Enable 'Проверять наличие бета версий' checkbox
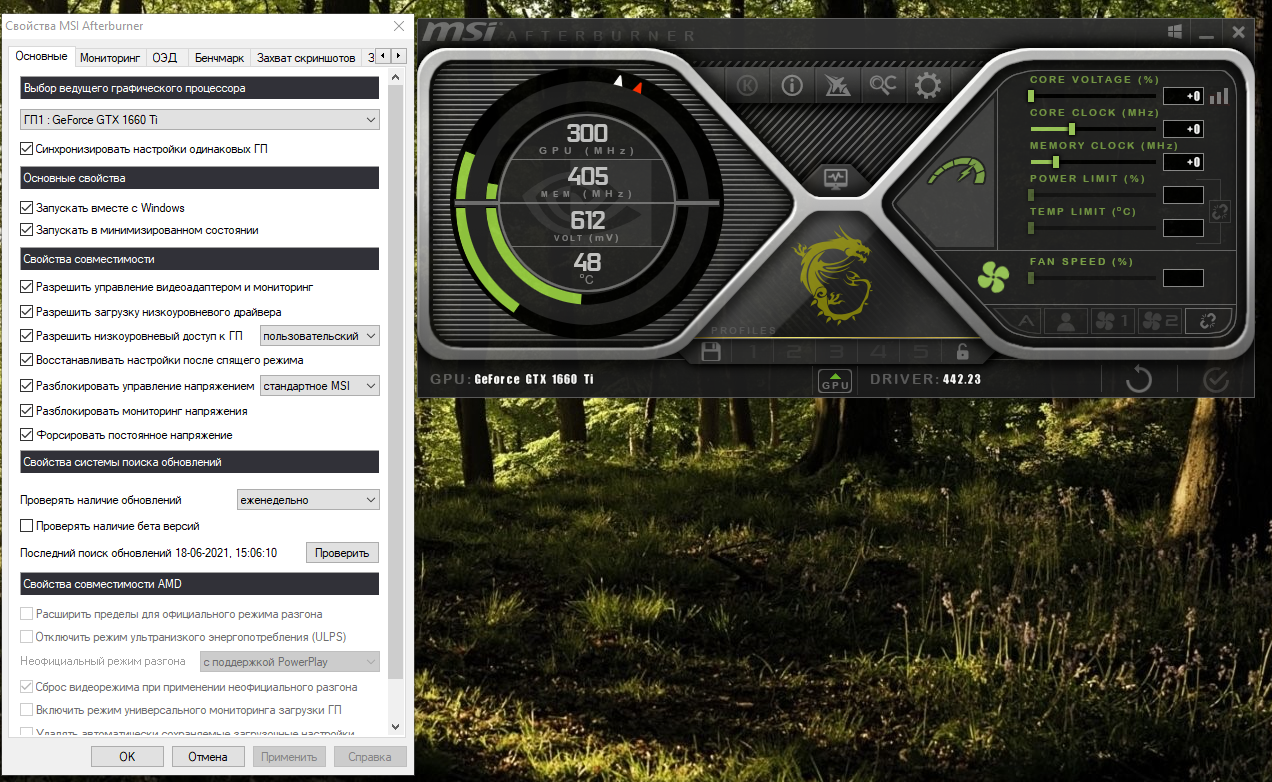Image resolution: width=1272 pixels, height=782 pixels. (x=27, y=526)
